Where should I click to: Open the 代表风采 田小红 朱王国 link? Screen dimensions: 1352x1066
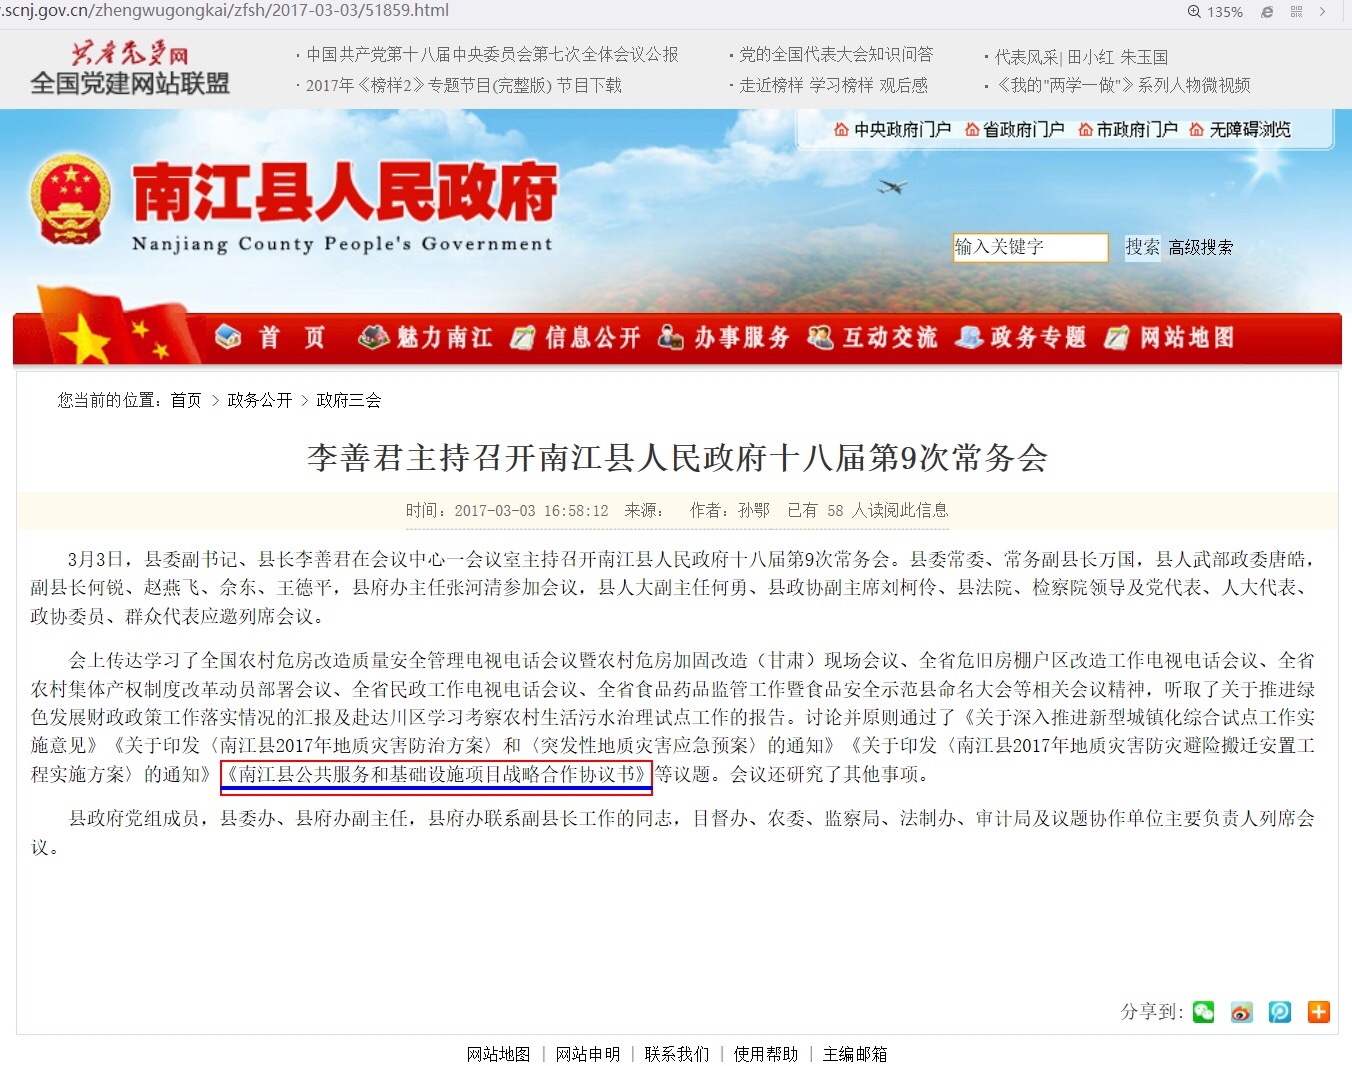(x=1081, y=57)
